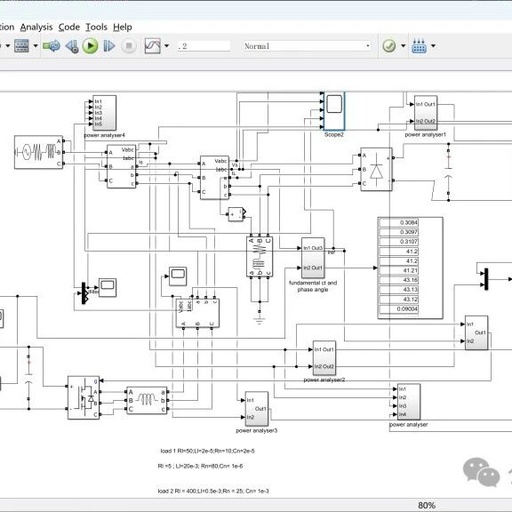Click the Step Back button
The height and width of the screenshot is (512, 512).
pos(72,46)
